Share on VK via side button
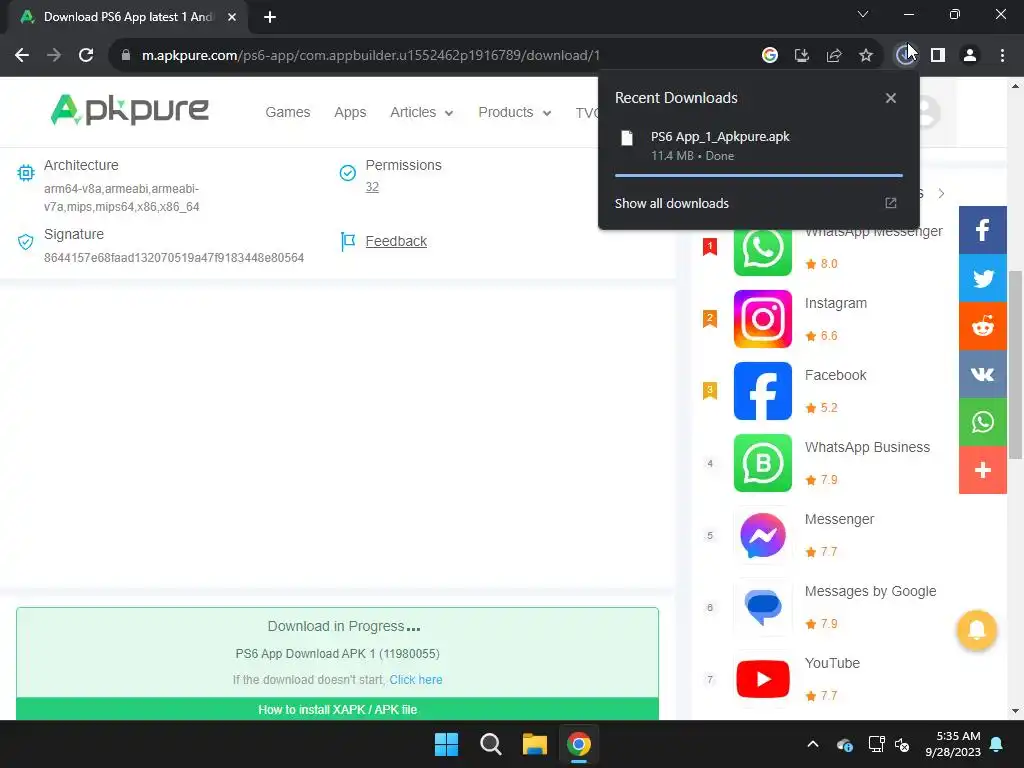Screen dimensions: 1024x768 982,374
